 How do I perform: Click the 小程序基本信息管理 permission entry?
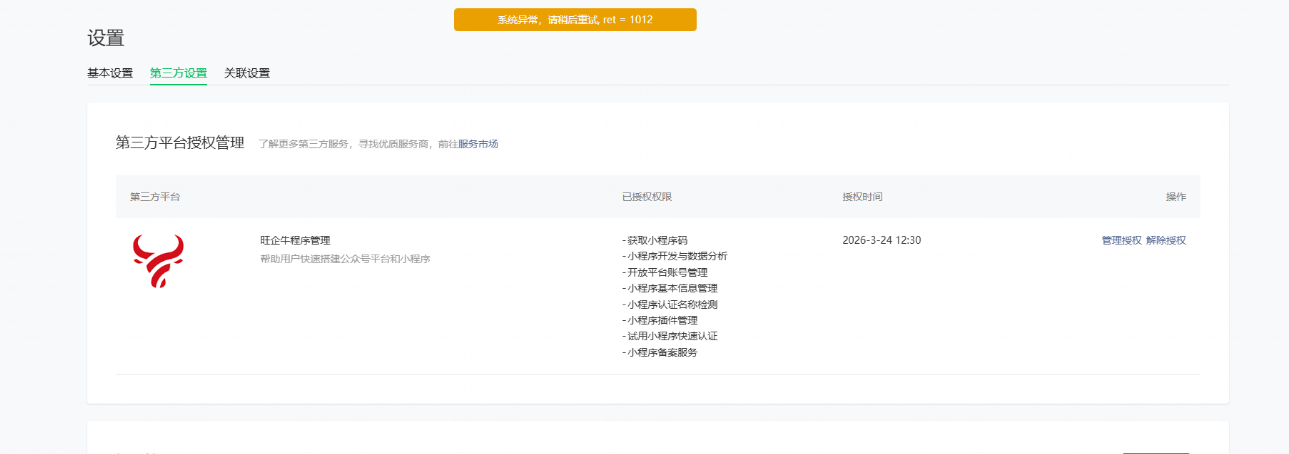(x=670, y=288)
